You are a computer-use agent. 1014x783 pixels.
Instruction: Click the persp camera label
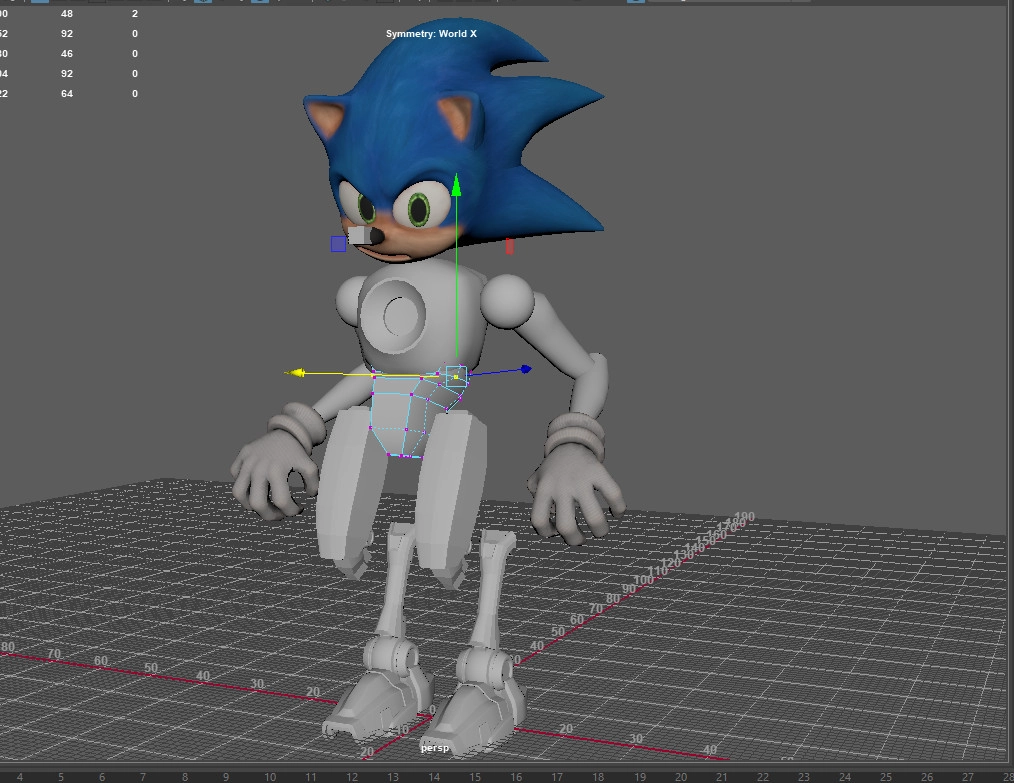pos(435,748)
